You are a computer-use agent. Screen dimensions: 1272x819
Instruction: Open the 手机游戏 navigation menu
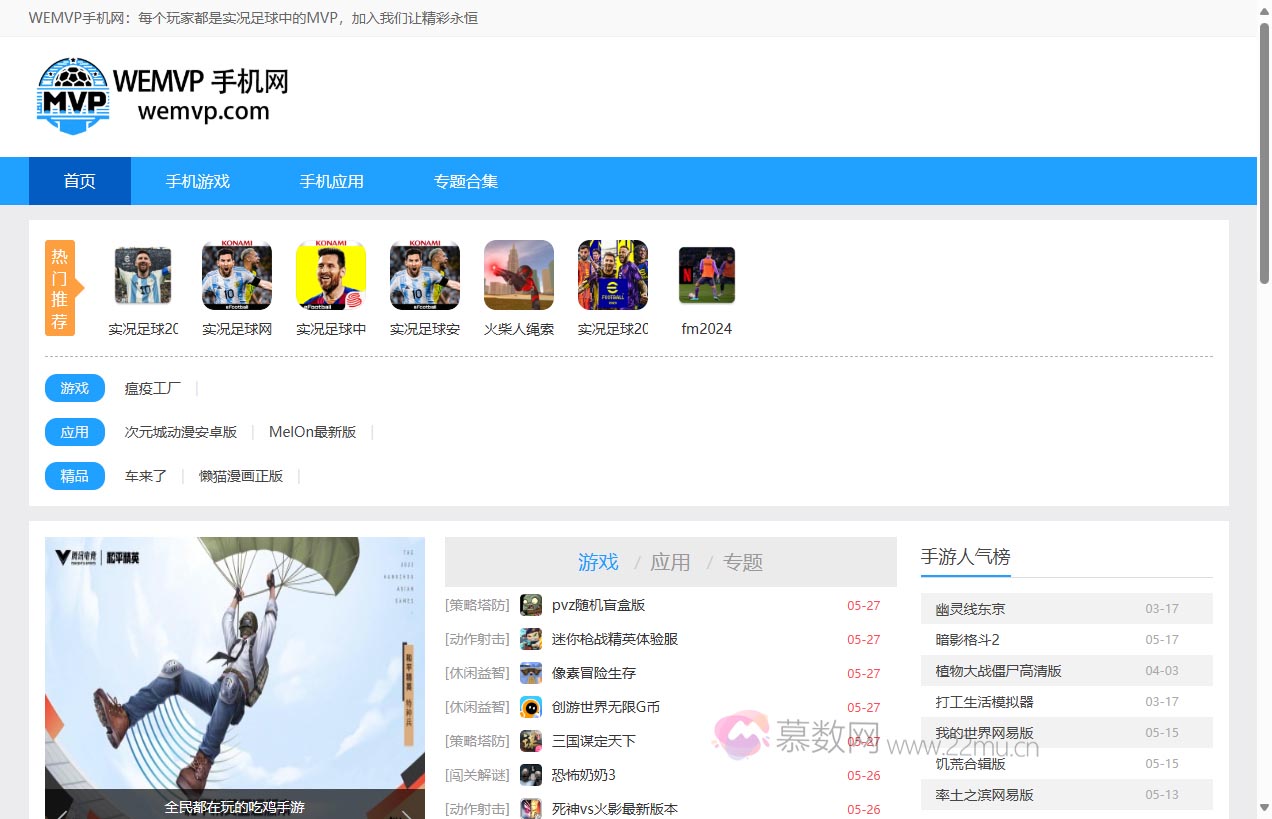(198, 181)
